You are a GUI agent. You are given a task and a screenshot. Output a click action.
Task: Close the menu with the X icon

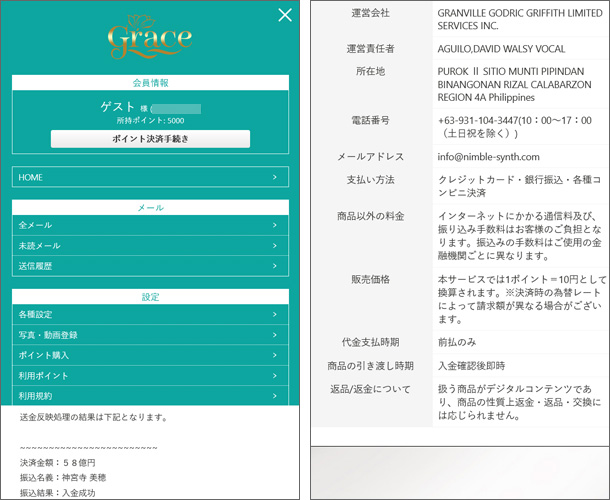point(285,14)
